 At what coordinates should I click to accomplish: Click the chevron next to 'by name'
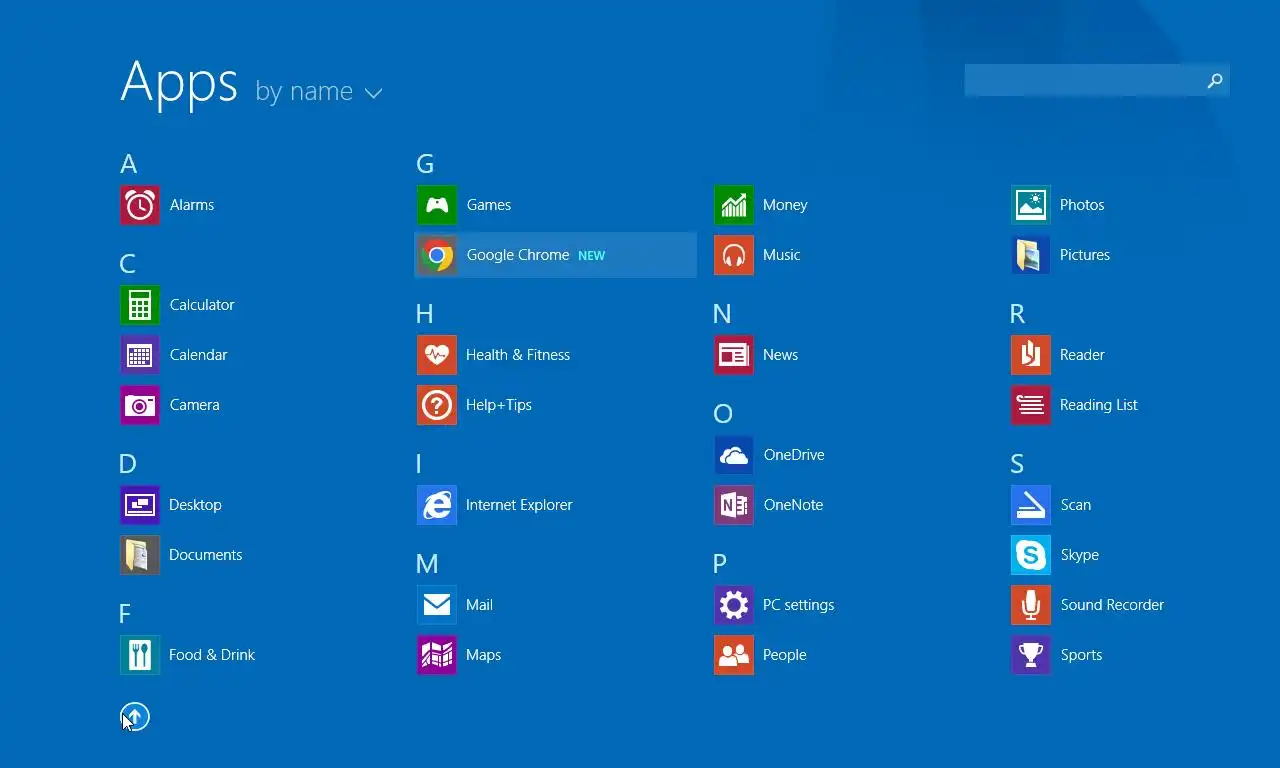[373, 94]
